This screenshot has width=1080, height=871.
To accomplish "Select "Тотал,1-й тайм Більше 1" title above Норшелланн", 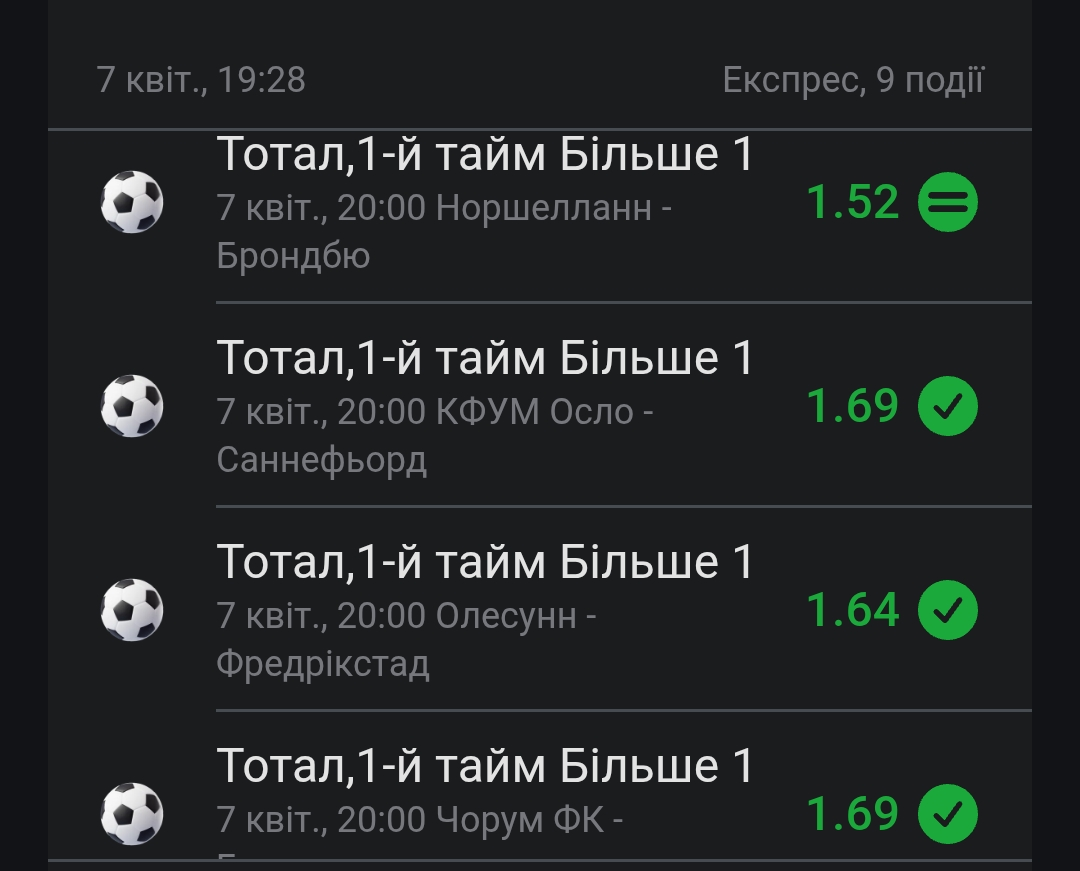I will point(485,155).
